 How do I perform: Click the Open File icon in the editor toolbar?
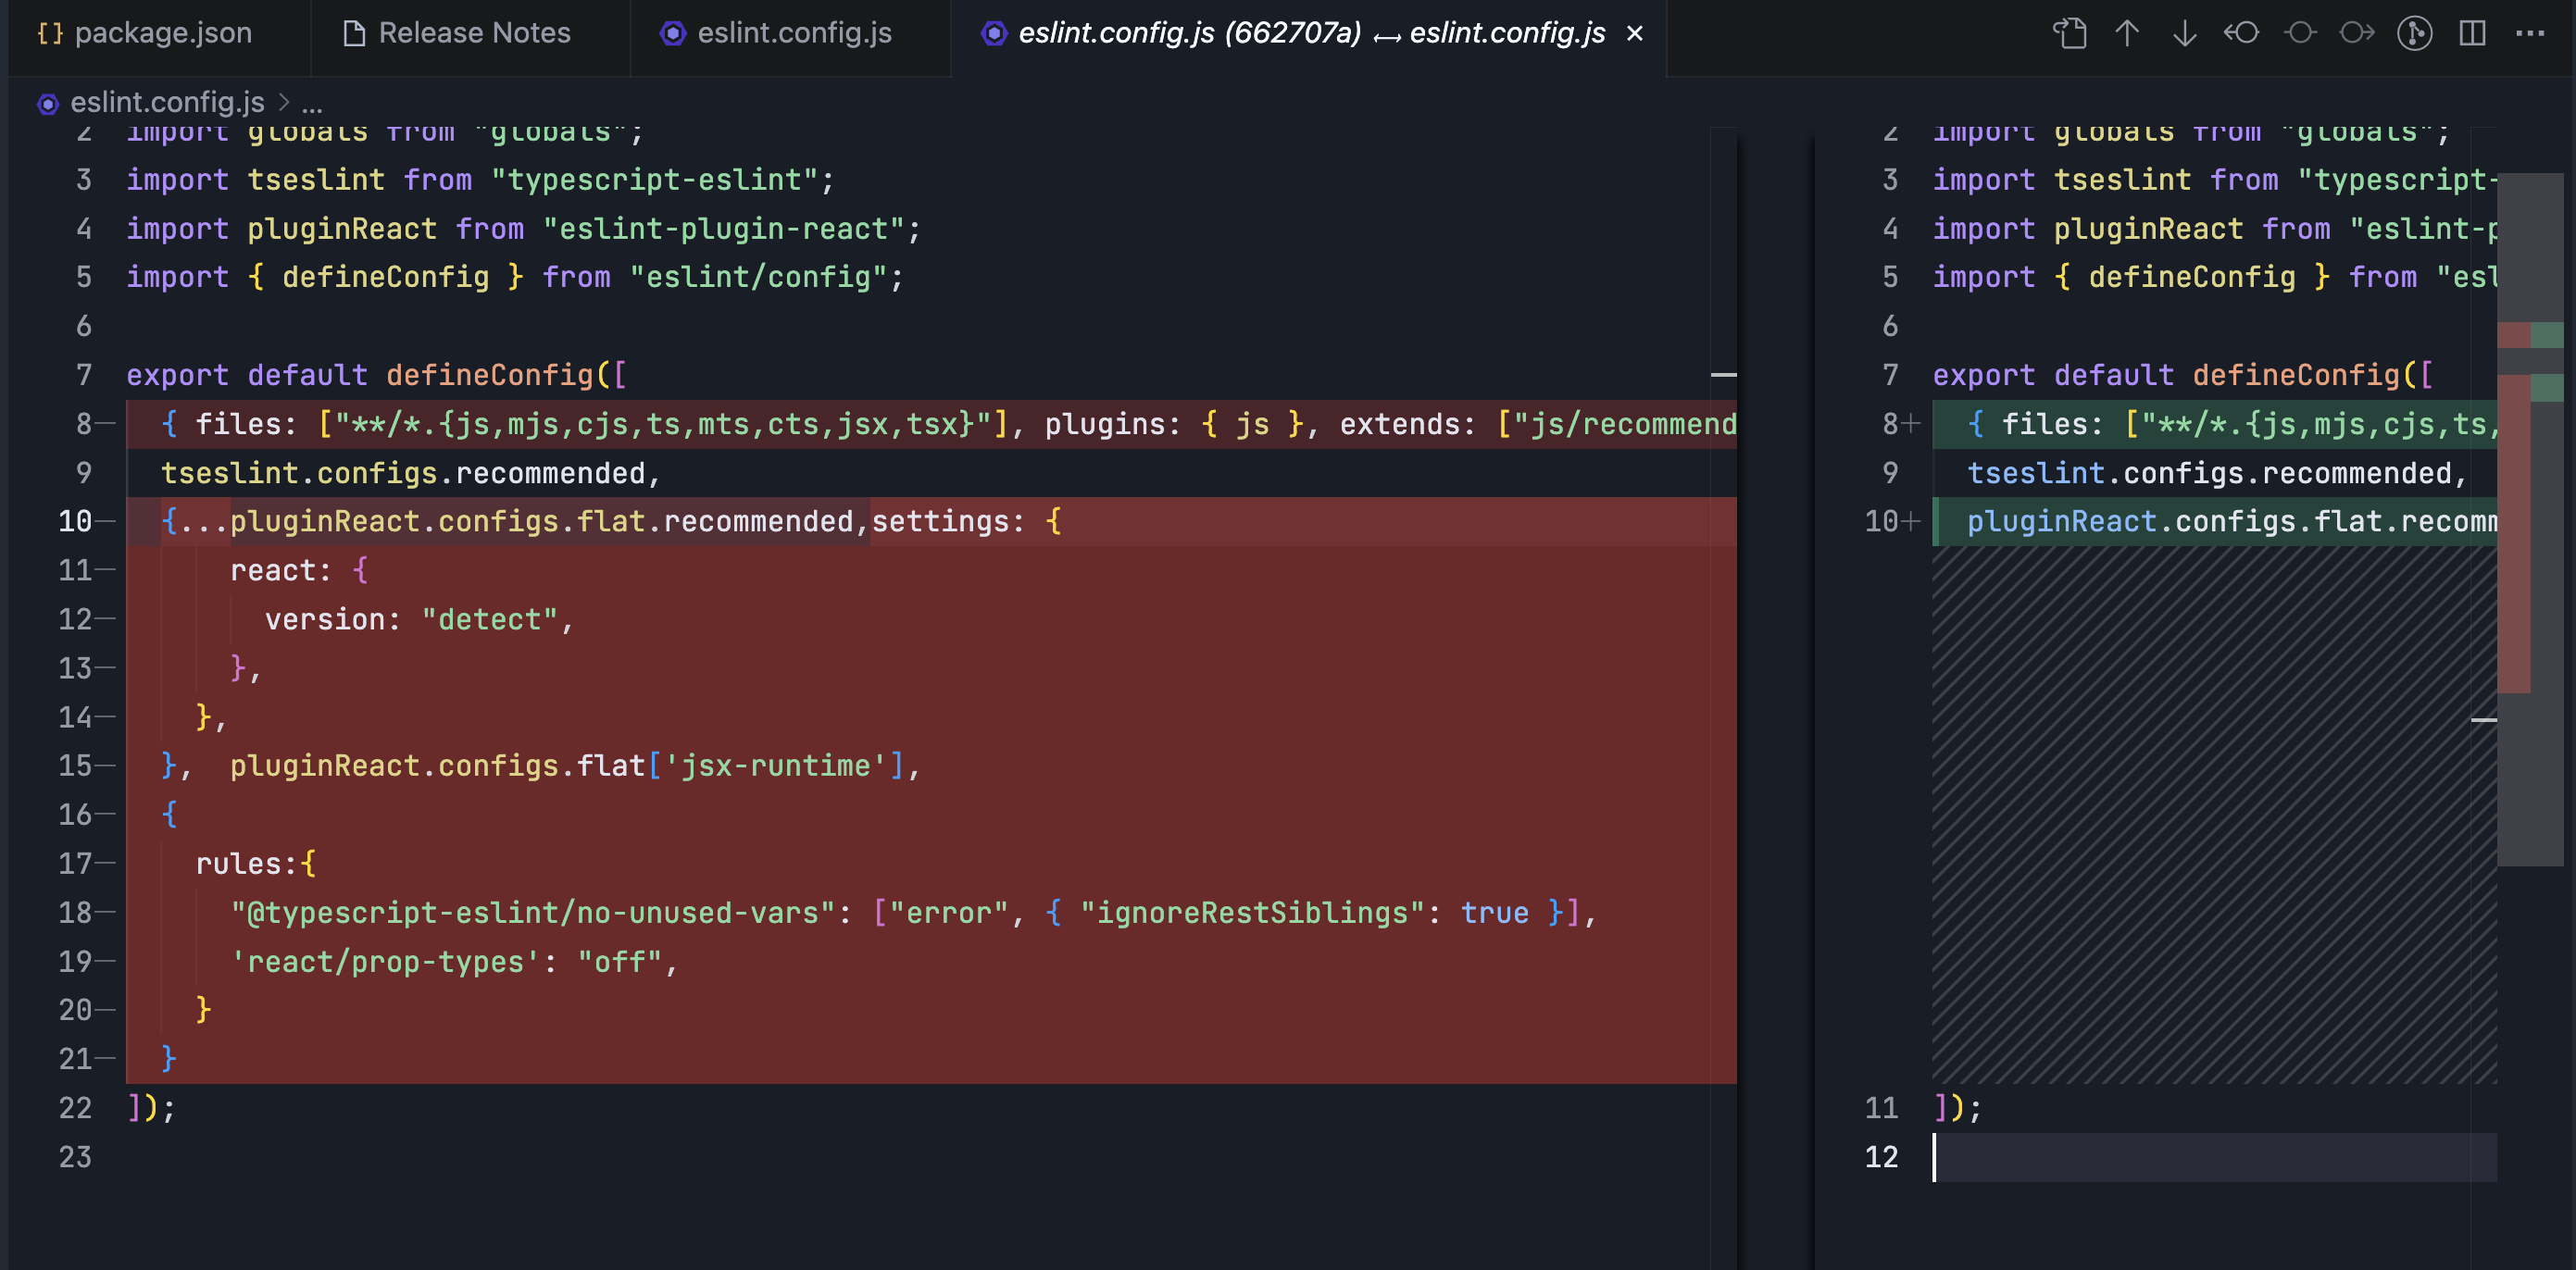(x=2069, y=34)
